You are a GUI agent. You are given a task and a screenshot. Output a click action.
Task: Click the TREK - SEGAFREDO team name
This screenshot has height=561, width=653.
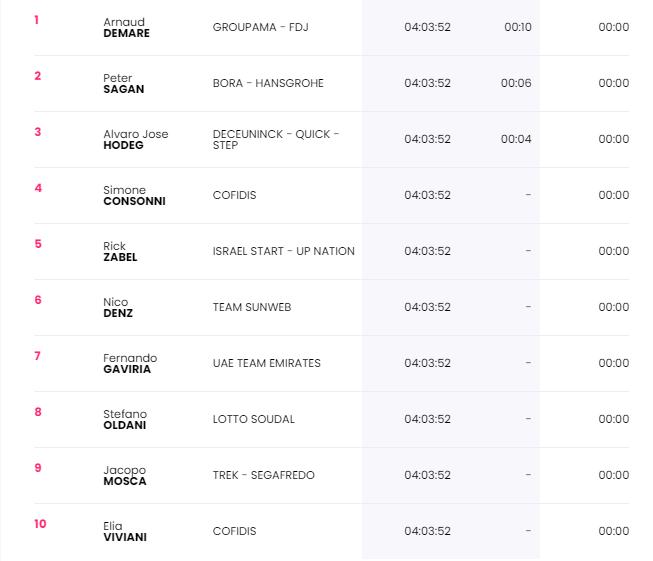tap(264, 475)
